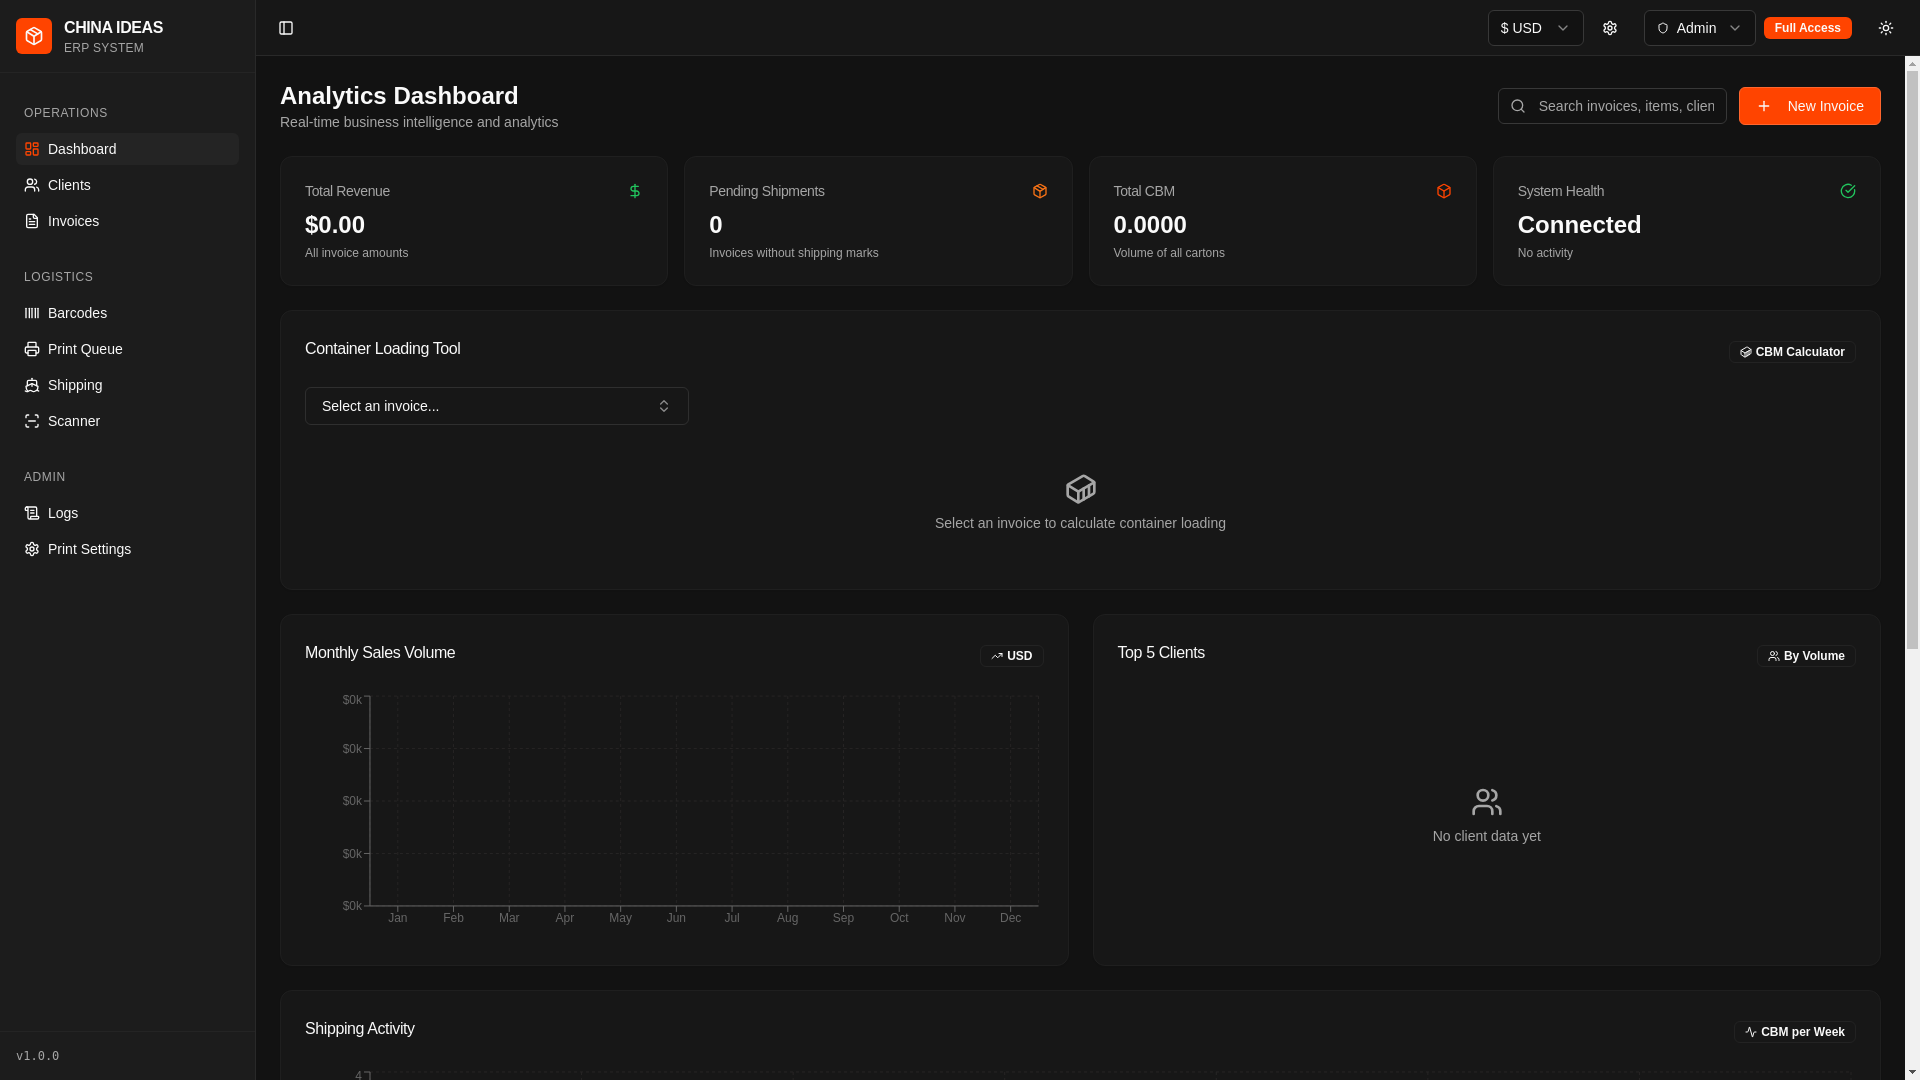Toggle the sidebar panel icon
Viewport: 1920px width, 1080px height.
coord(286,28)
